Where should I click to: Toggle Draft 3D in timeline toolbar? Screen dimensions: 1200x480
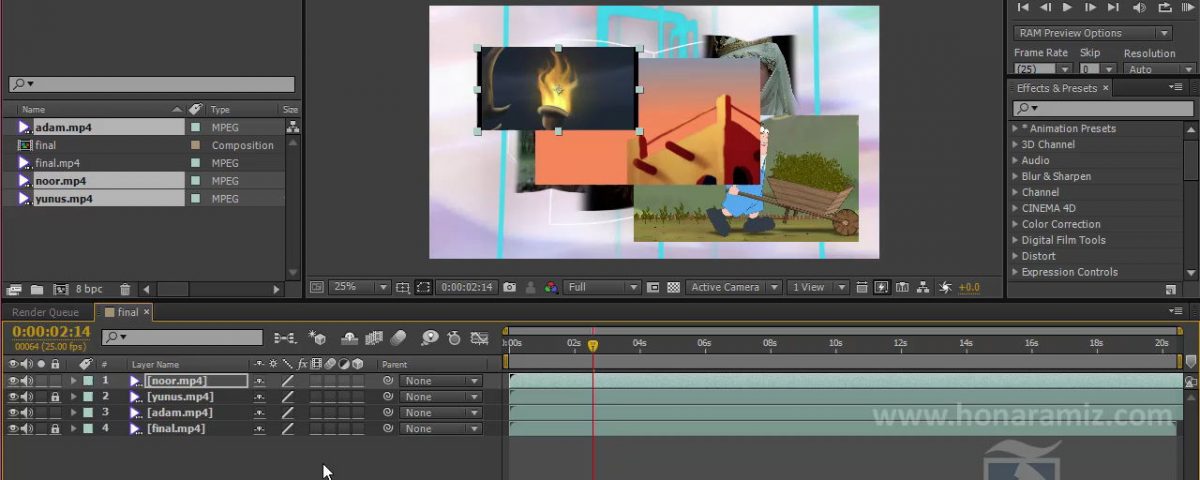pyautogui.click(x=318, y=338)
